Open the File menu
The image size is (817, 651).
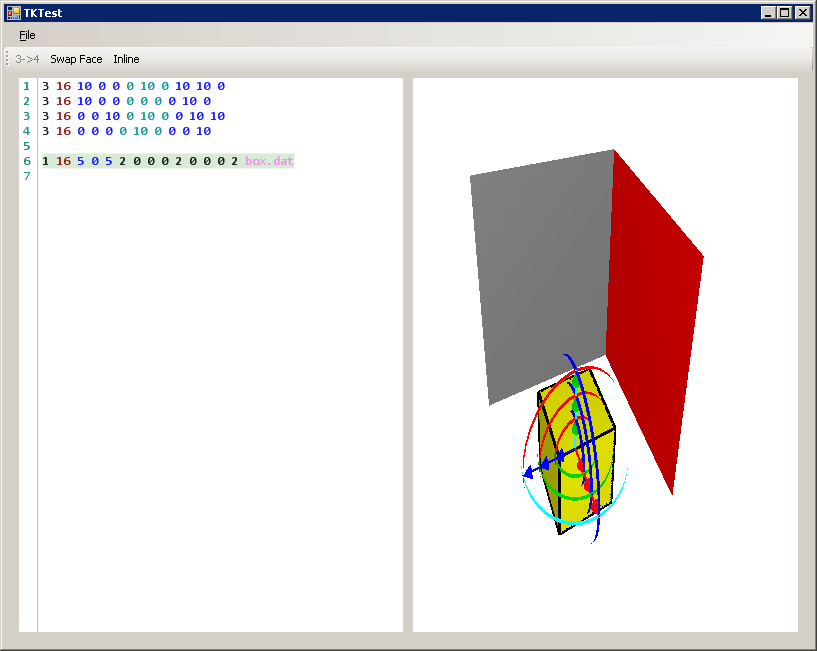[x=27, y=35]
